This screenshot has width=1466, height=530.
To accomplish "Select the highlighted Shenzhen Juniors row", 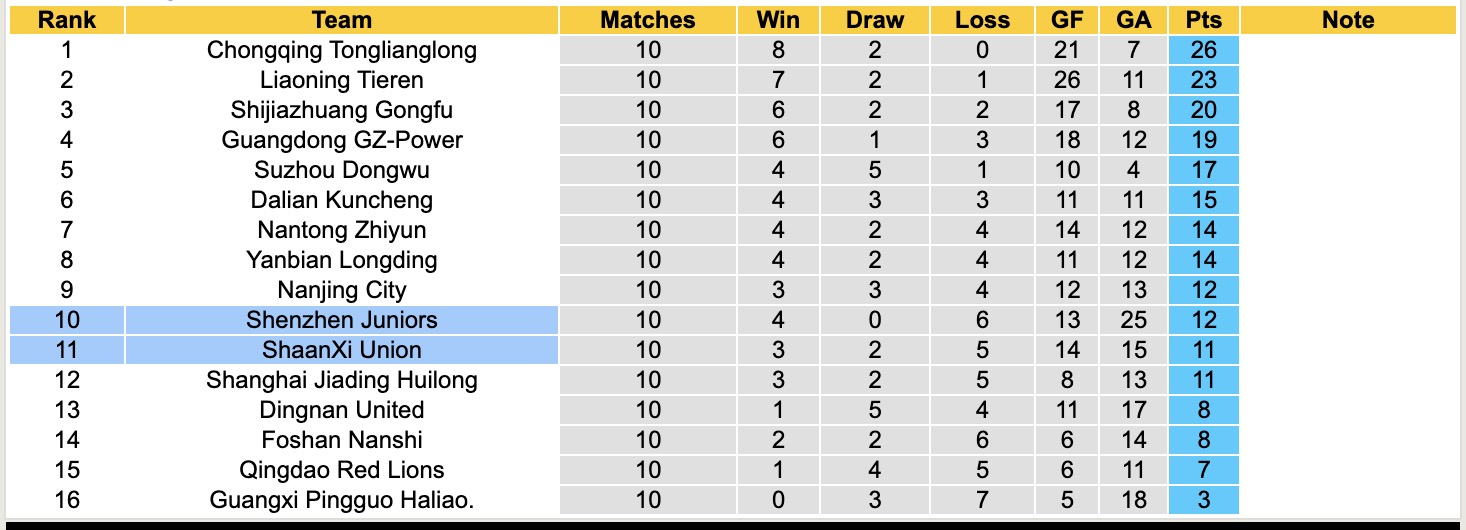I will [342, 320].
